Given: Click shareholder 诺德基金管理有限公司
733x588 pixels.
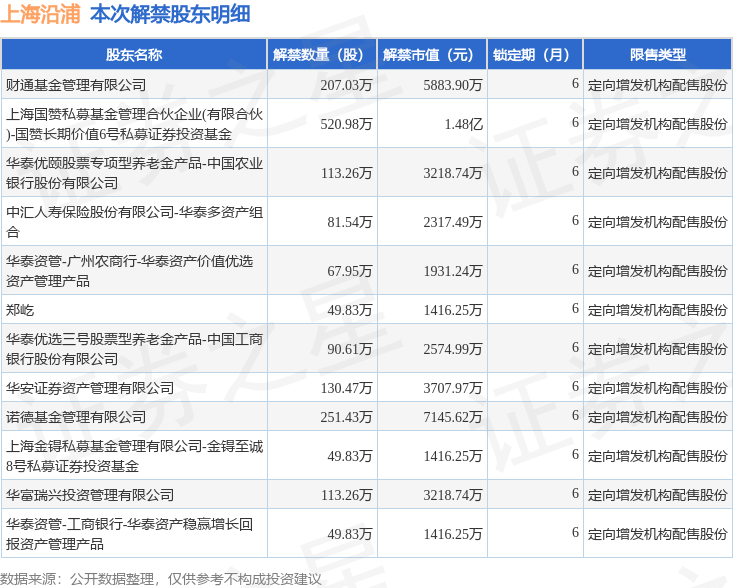Looking at the screenshot, I should 76,417.
